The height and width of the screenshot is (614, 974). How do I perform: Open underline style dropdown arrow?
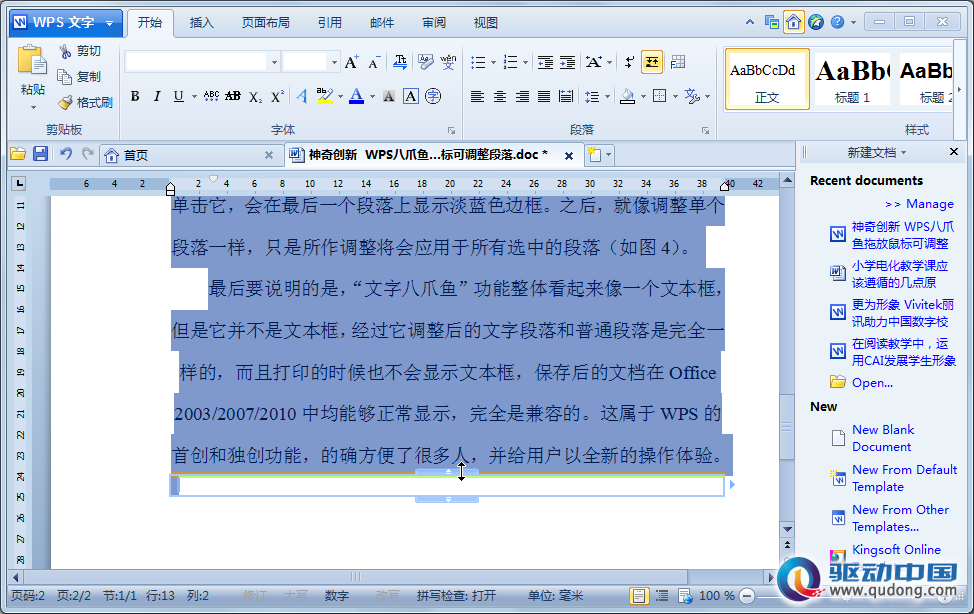point(194,96)
